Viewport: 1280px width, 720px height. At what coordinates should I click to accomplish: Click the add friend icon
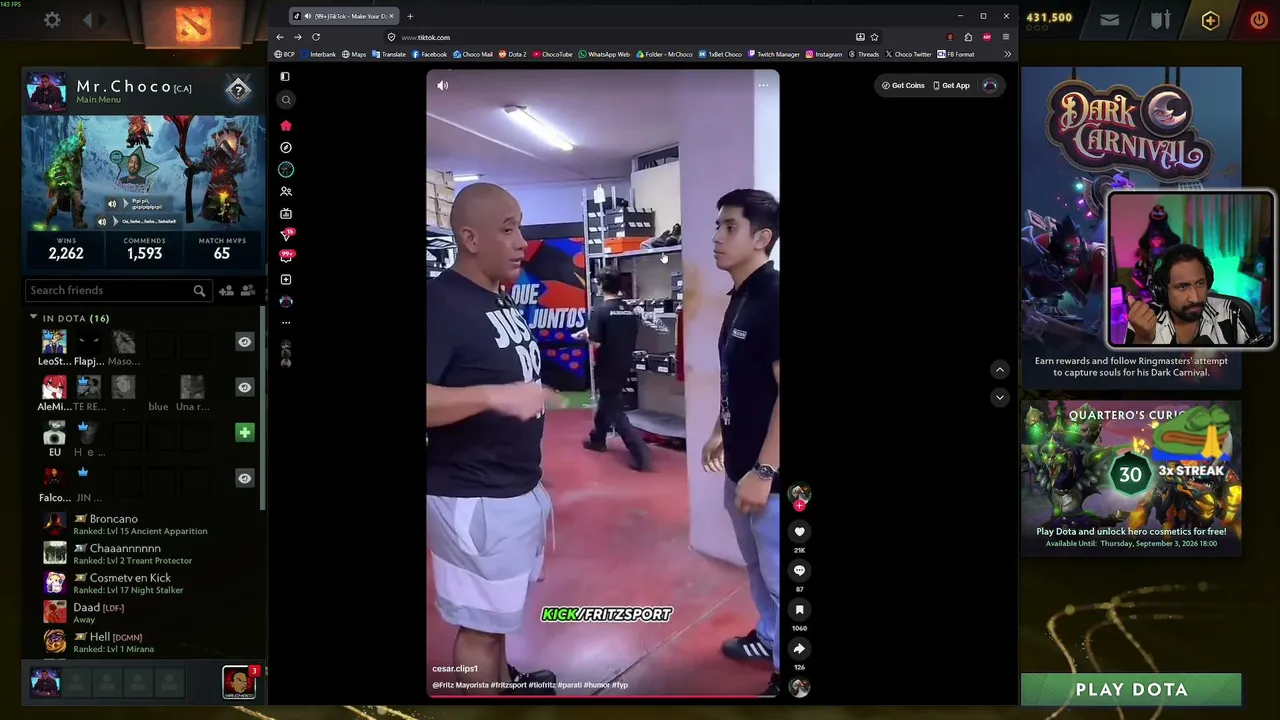click(226, 290)
